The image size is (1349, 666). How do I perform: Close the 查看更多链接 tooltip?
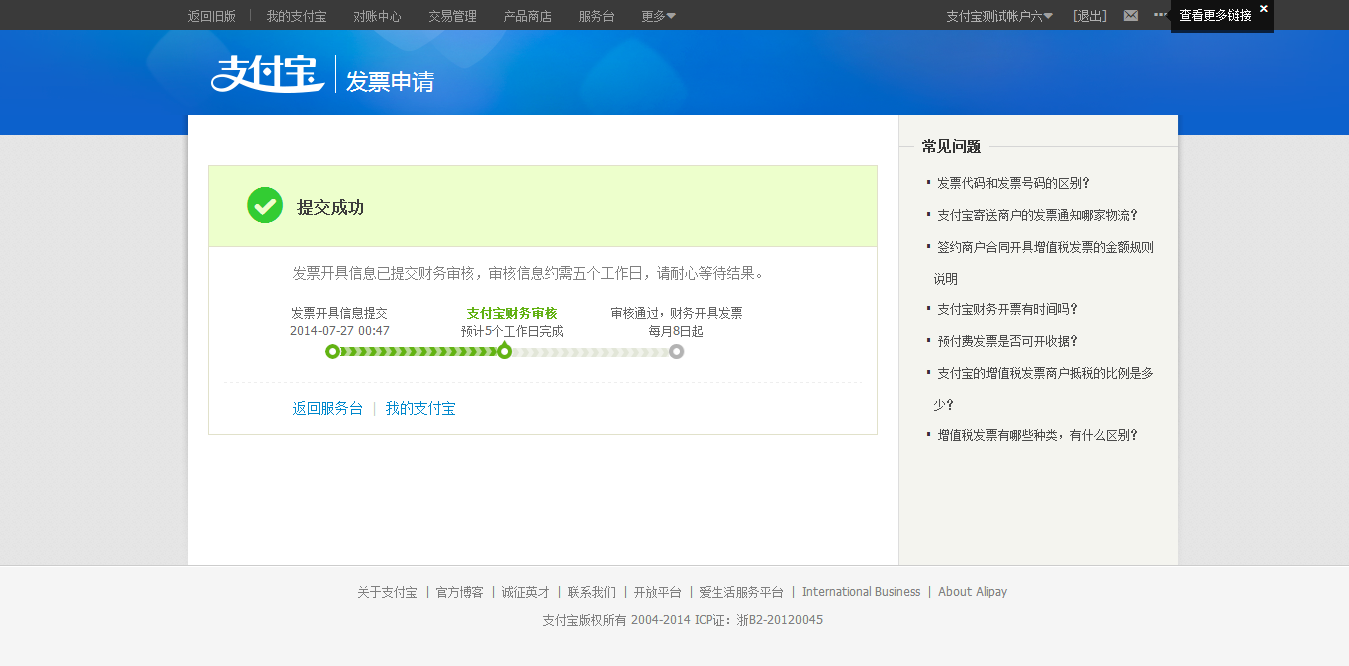pyautogui.click(x=1264, y=8)
